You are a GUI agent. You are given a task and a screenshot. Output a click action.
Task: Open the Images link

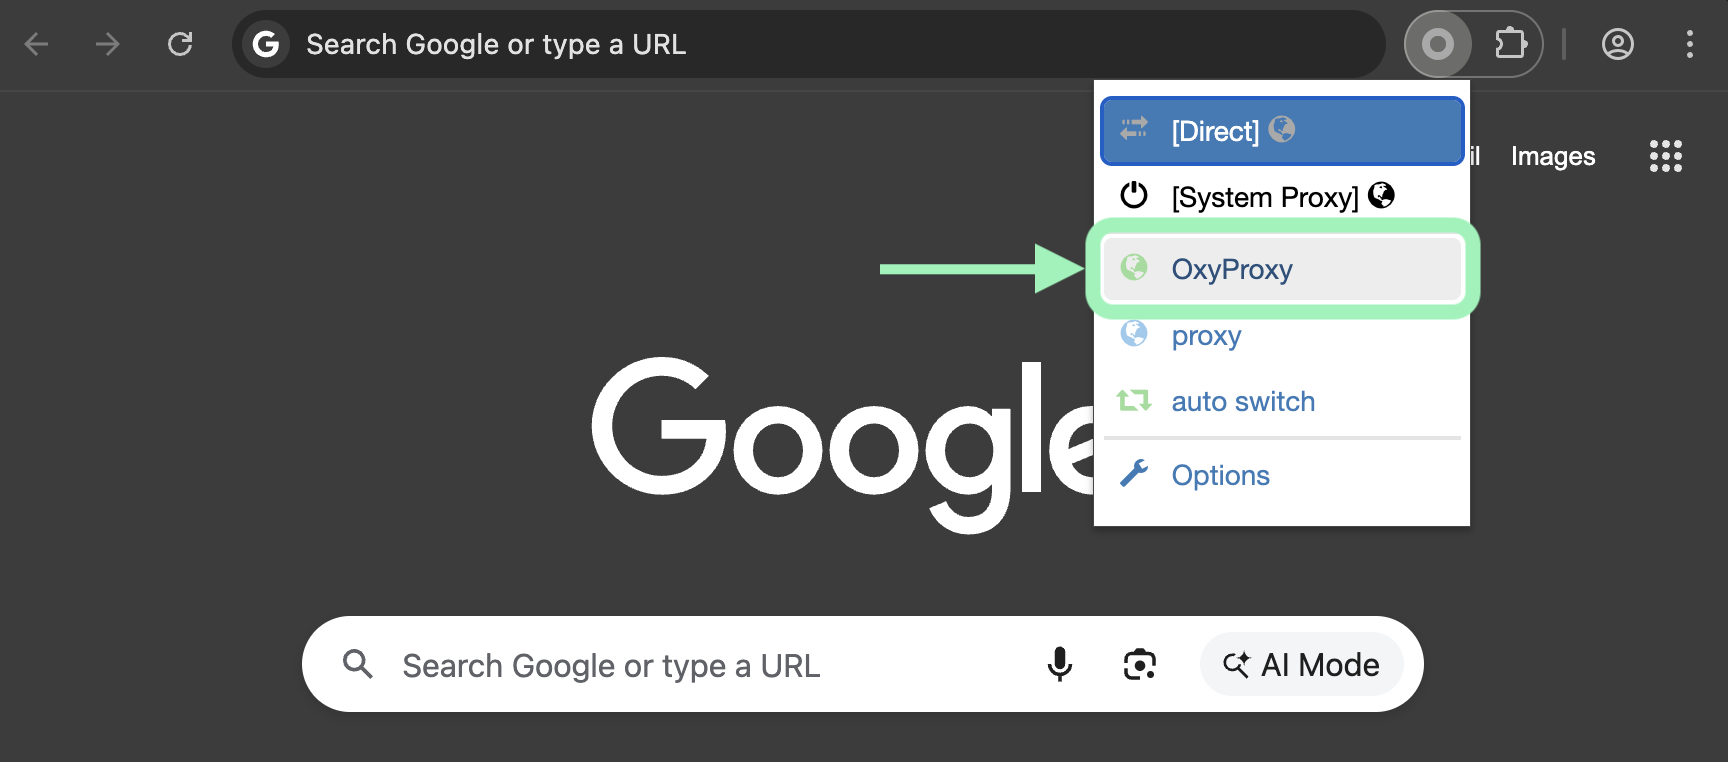(1552, 157)
